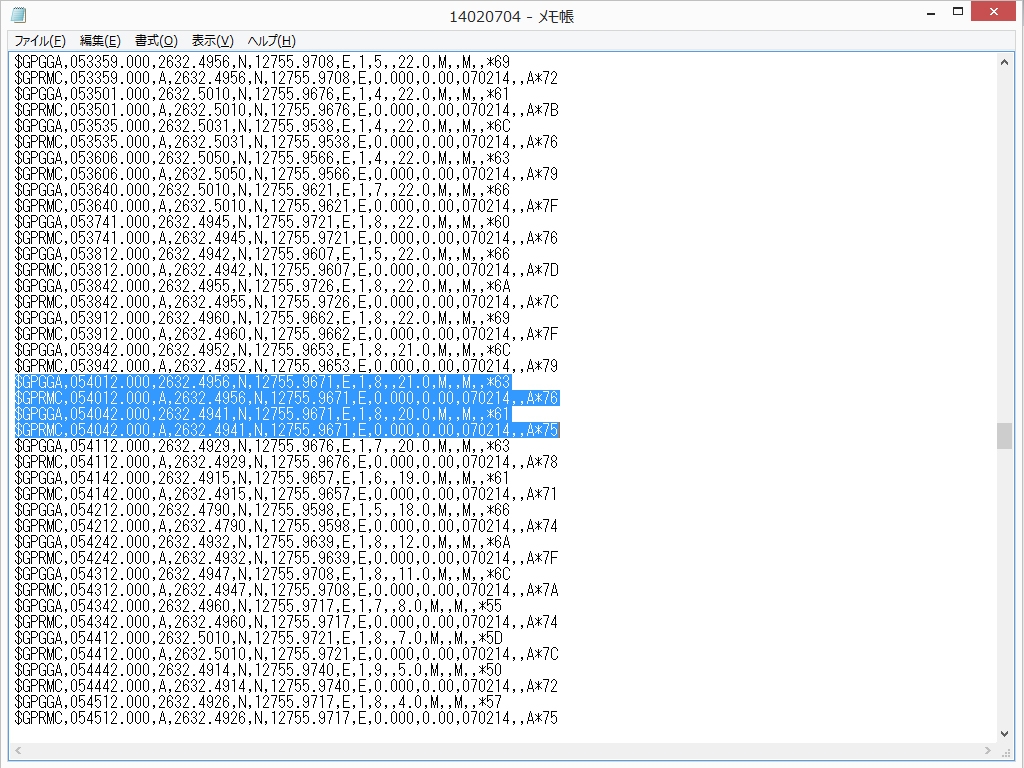Image resolution: width=1024 pixels, height=768 pixels.
Task: Click the line $GPGGA,053535.000 ending *6C
Action: coord(263,126)
